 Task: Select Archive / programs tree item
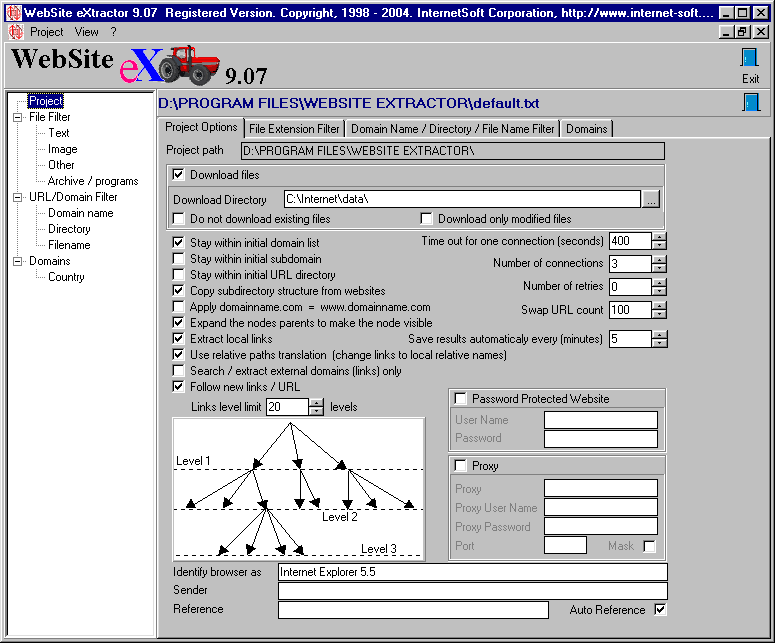[93, 181]
